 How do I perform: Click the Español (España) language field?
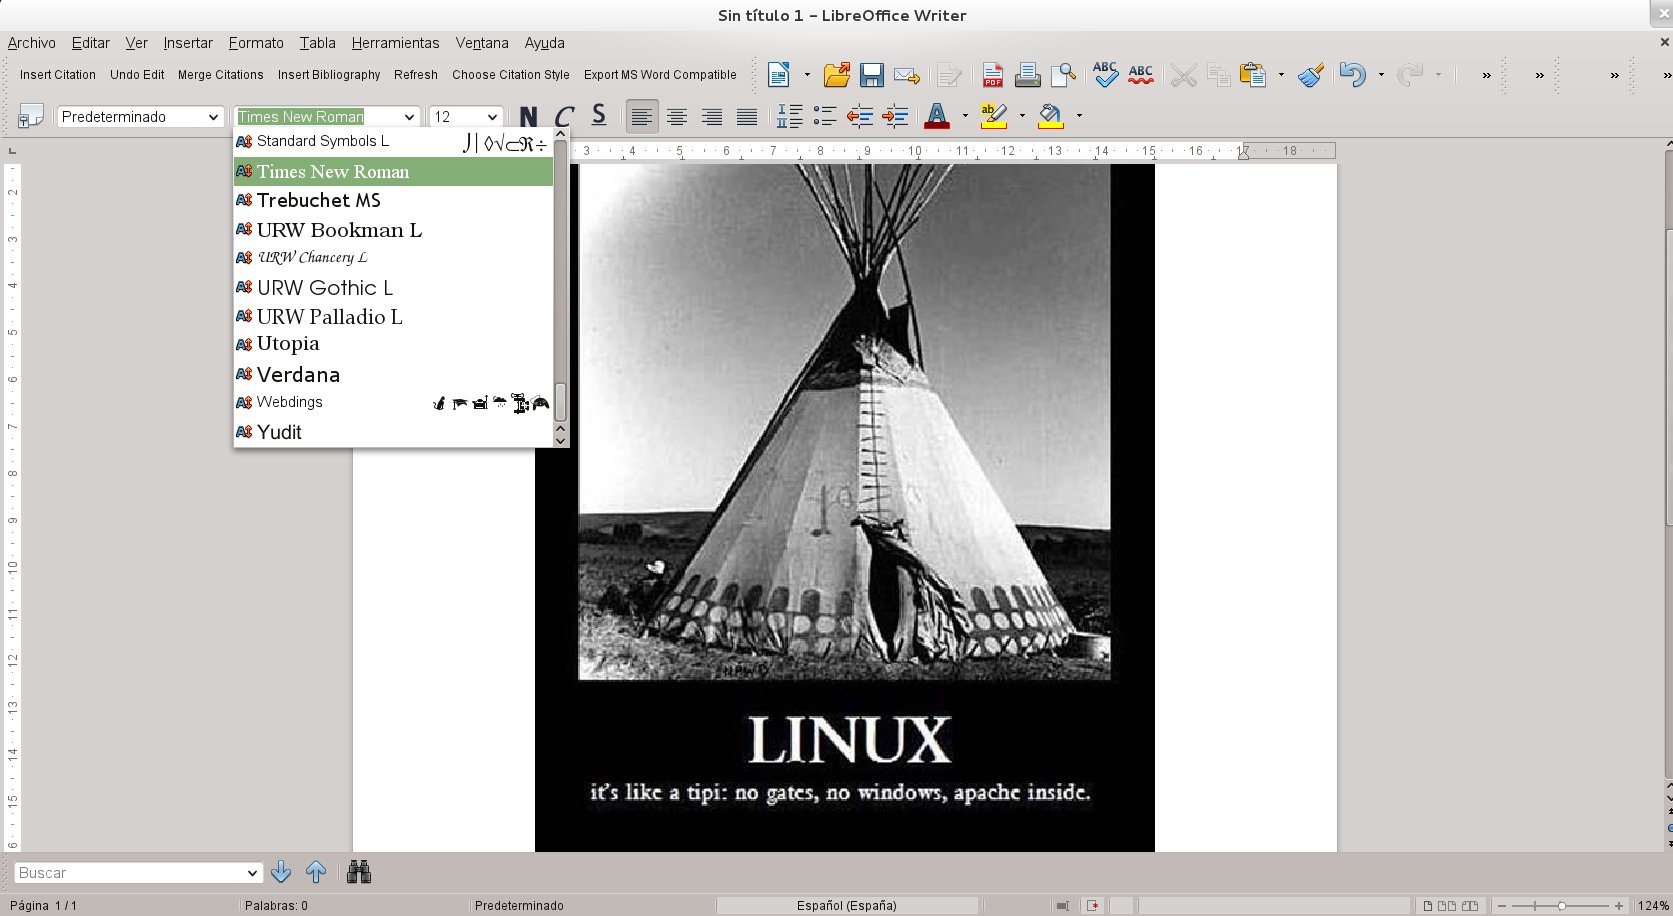tap(847, 906)
